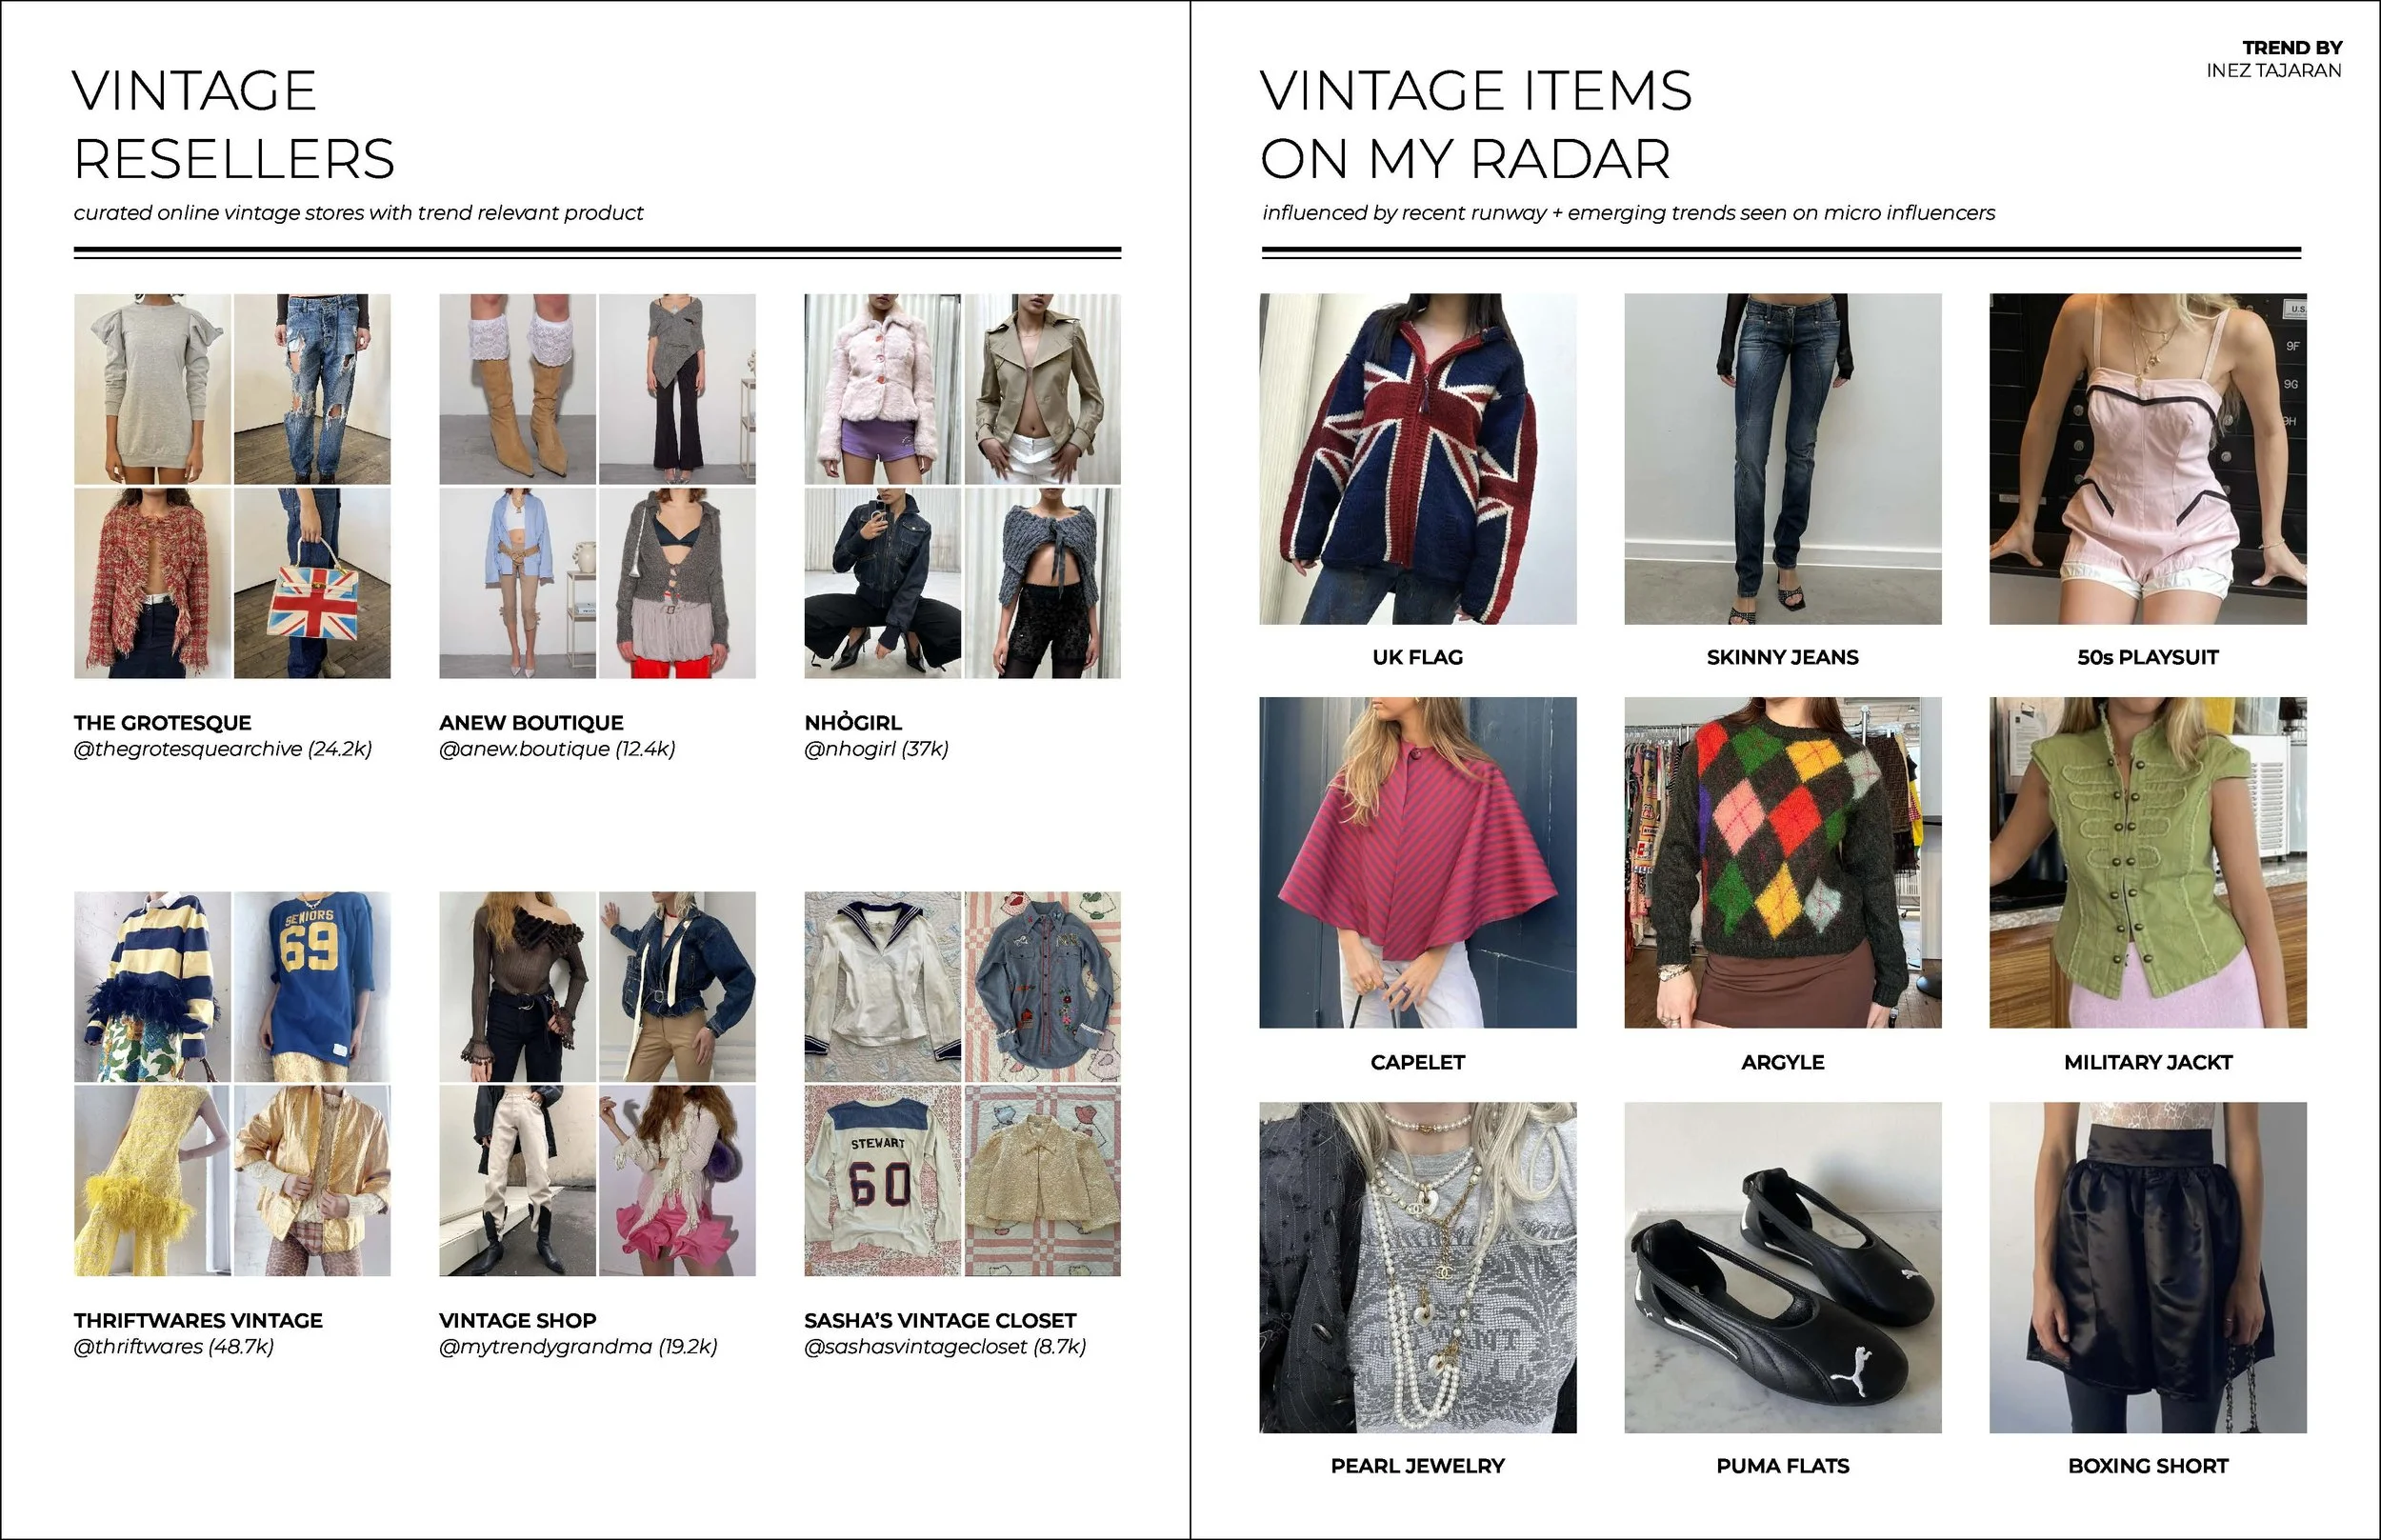Screen dimensions: 2381x1540
Task: Open the Skinny Jeans image
Action: (1782, 459)
